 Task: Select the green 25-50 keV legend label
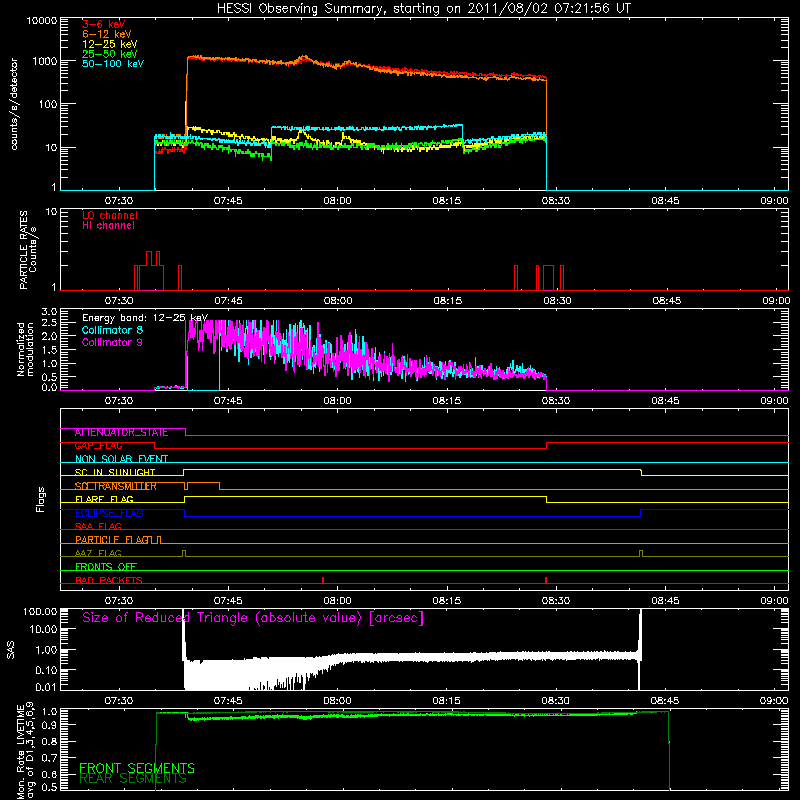point(110,54)
